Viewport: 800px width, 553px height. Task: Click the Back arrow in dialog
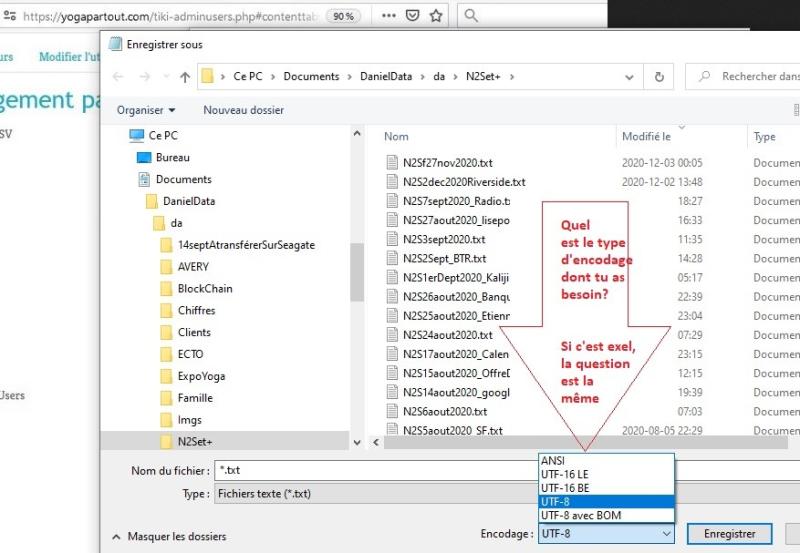pyautogui.click(x=119, y=77)
